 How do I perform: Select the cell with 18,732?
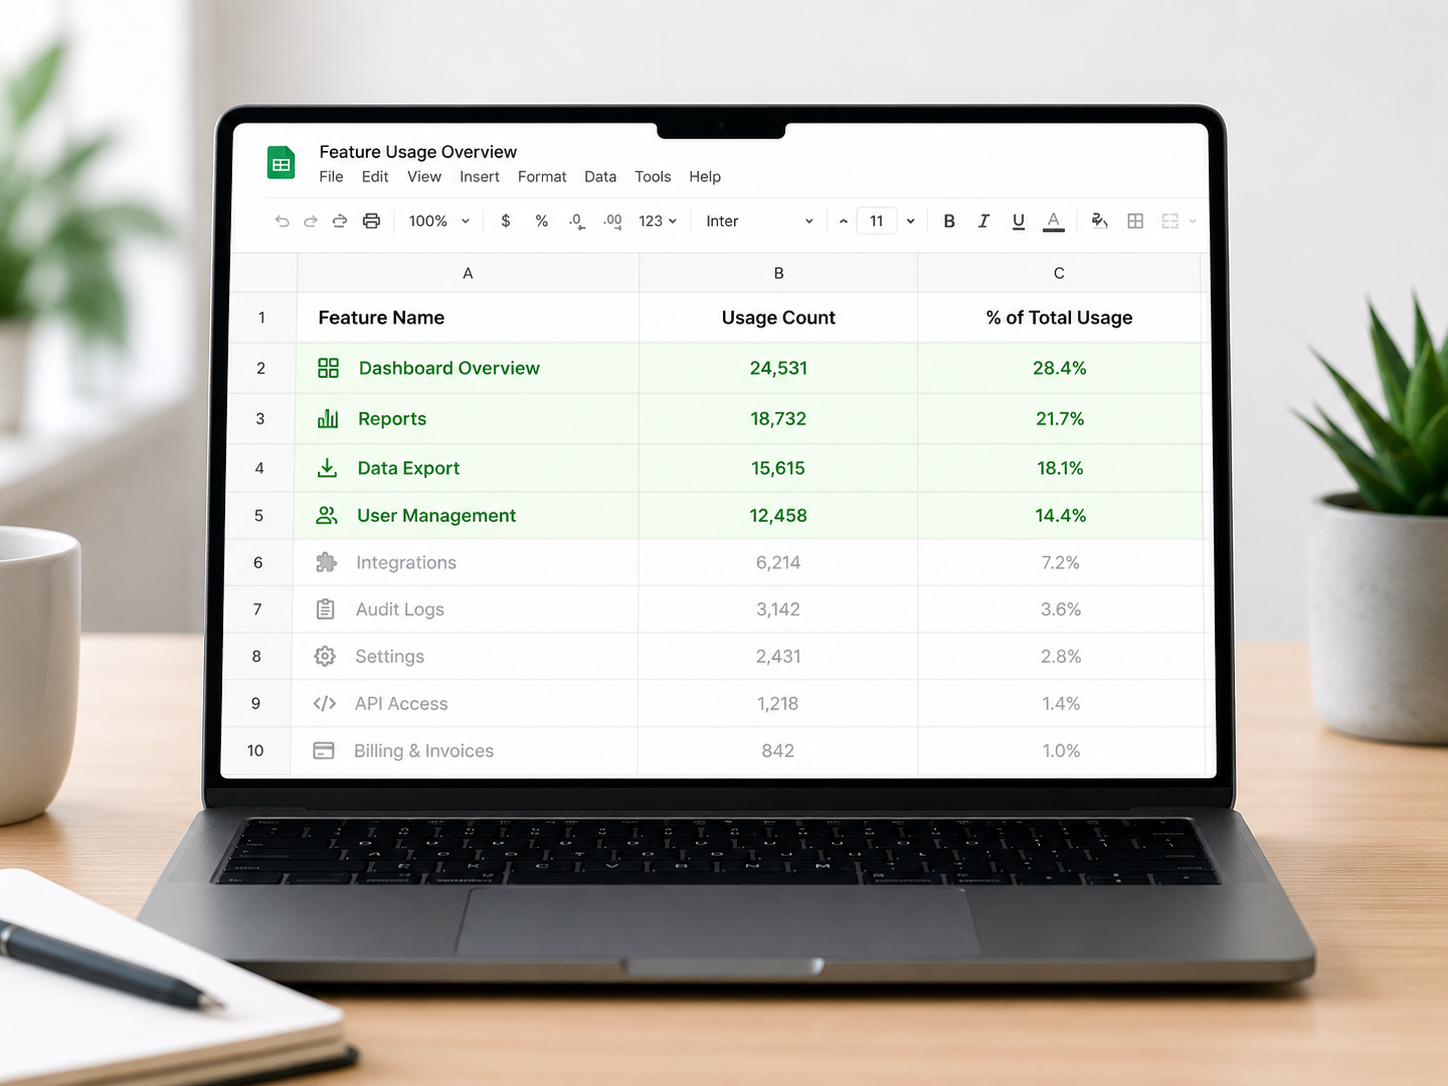tap(778, 419)
